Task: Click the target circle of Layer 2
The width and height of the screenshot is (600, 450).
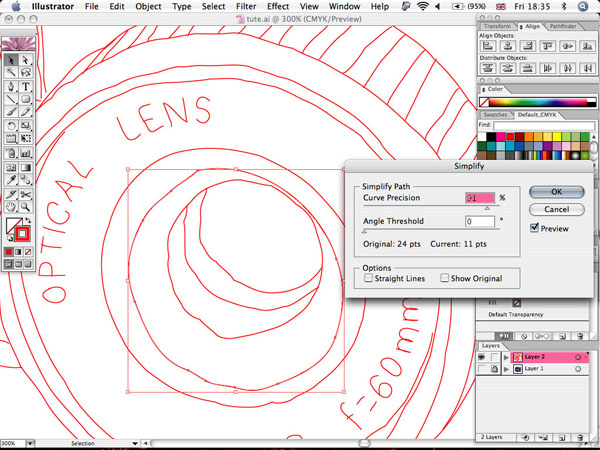Action: click(x=578, y=357)
